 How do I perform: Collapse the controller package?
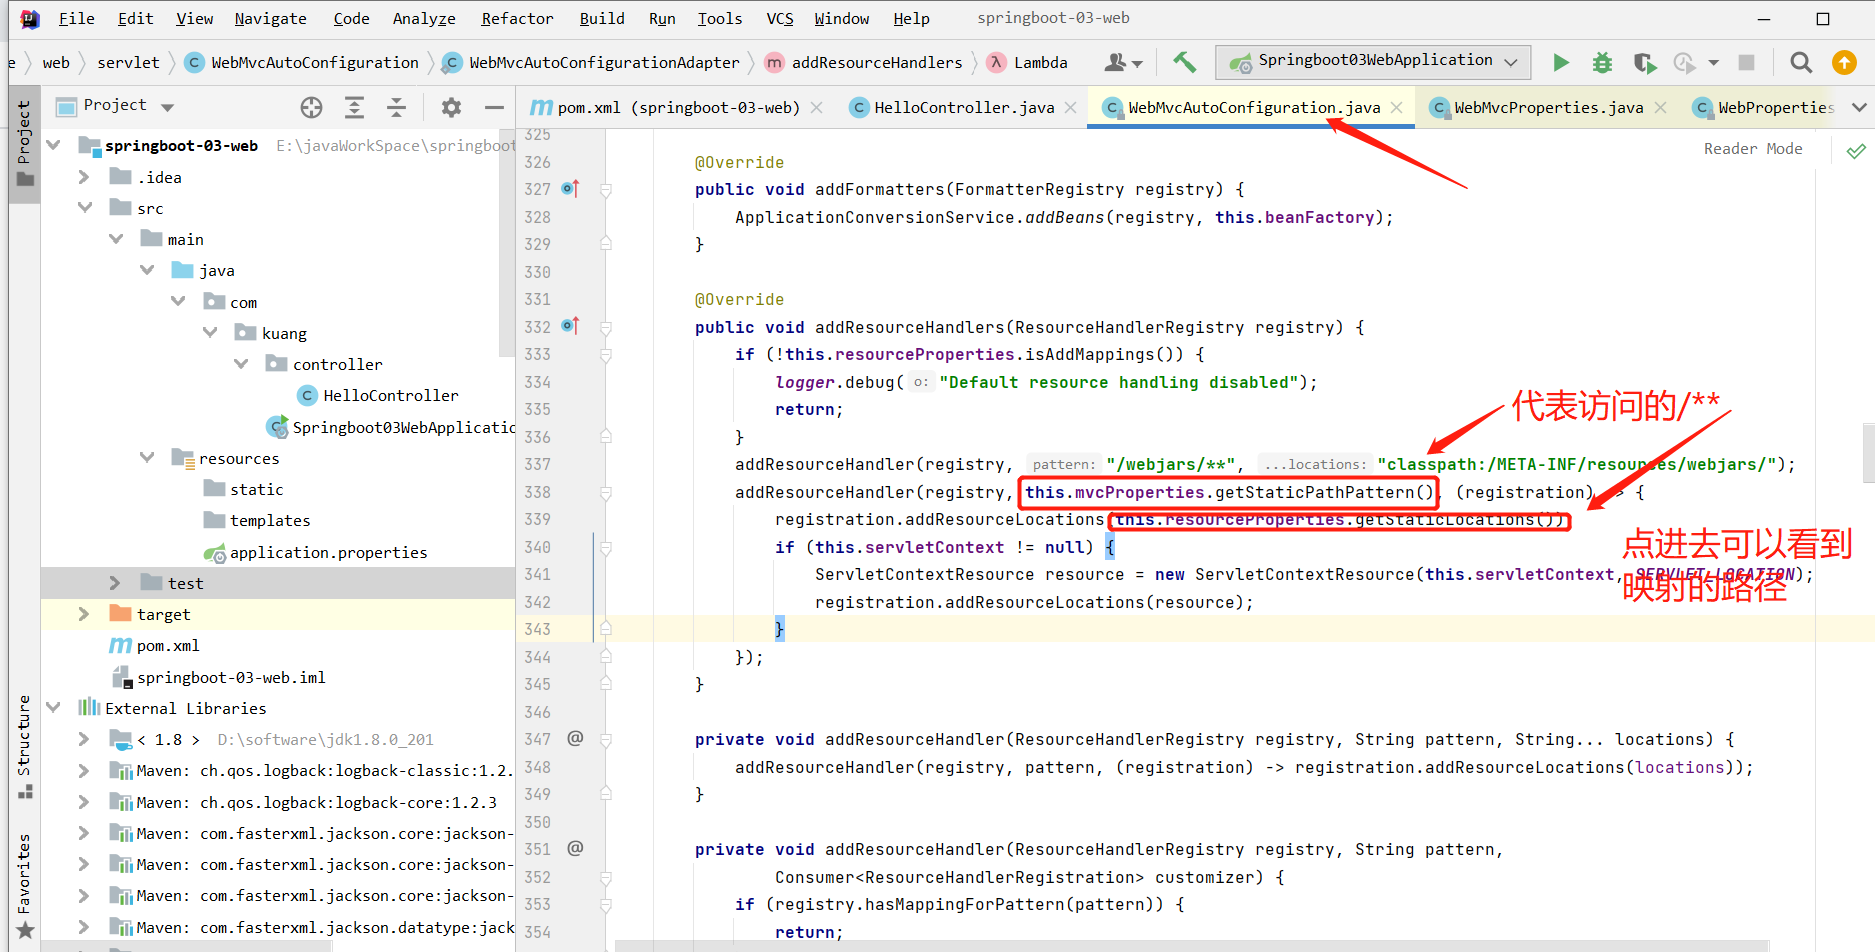[x=241, y=364]
